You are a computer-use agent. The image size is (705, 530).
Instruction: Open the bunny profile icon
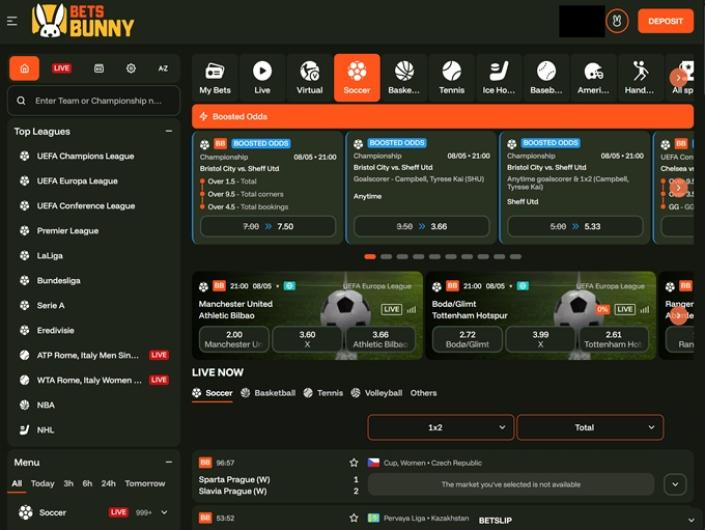(616, 21)
